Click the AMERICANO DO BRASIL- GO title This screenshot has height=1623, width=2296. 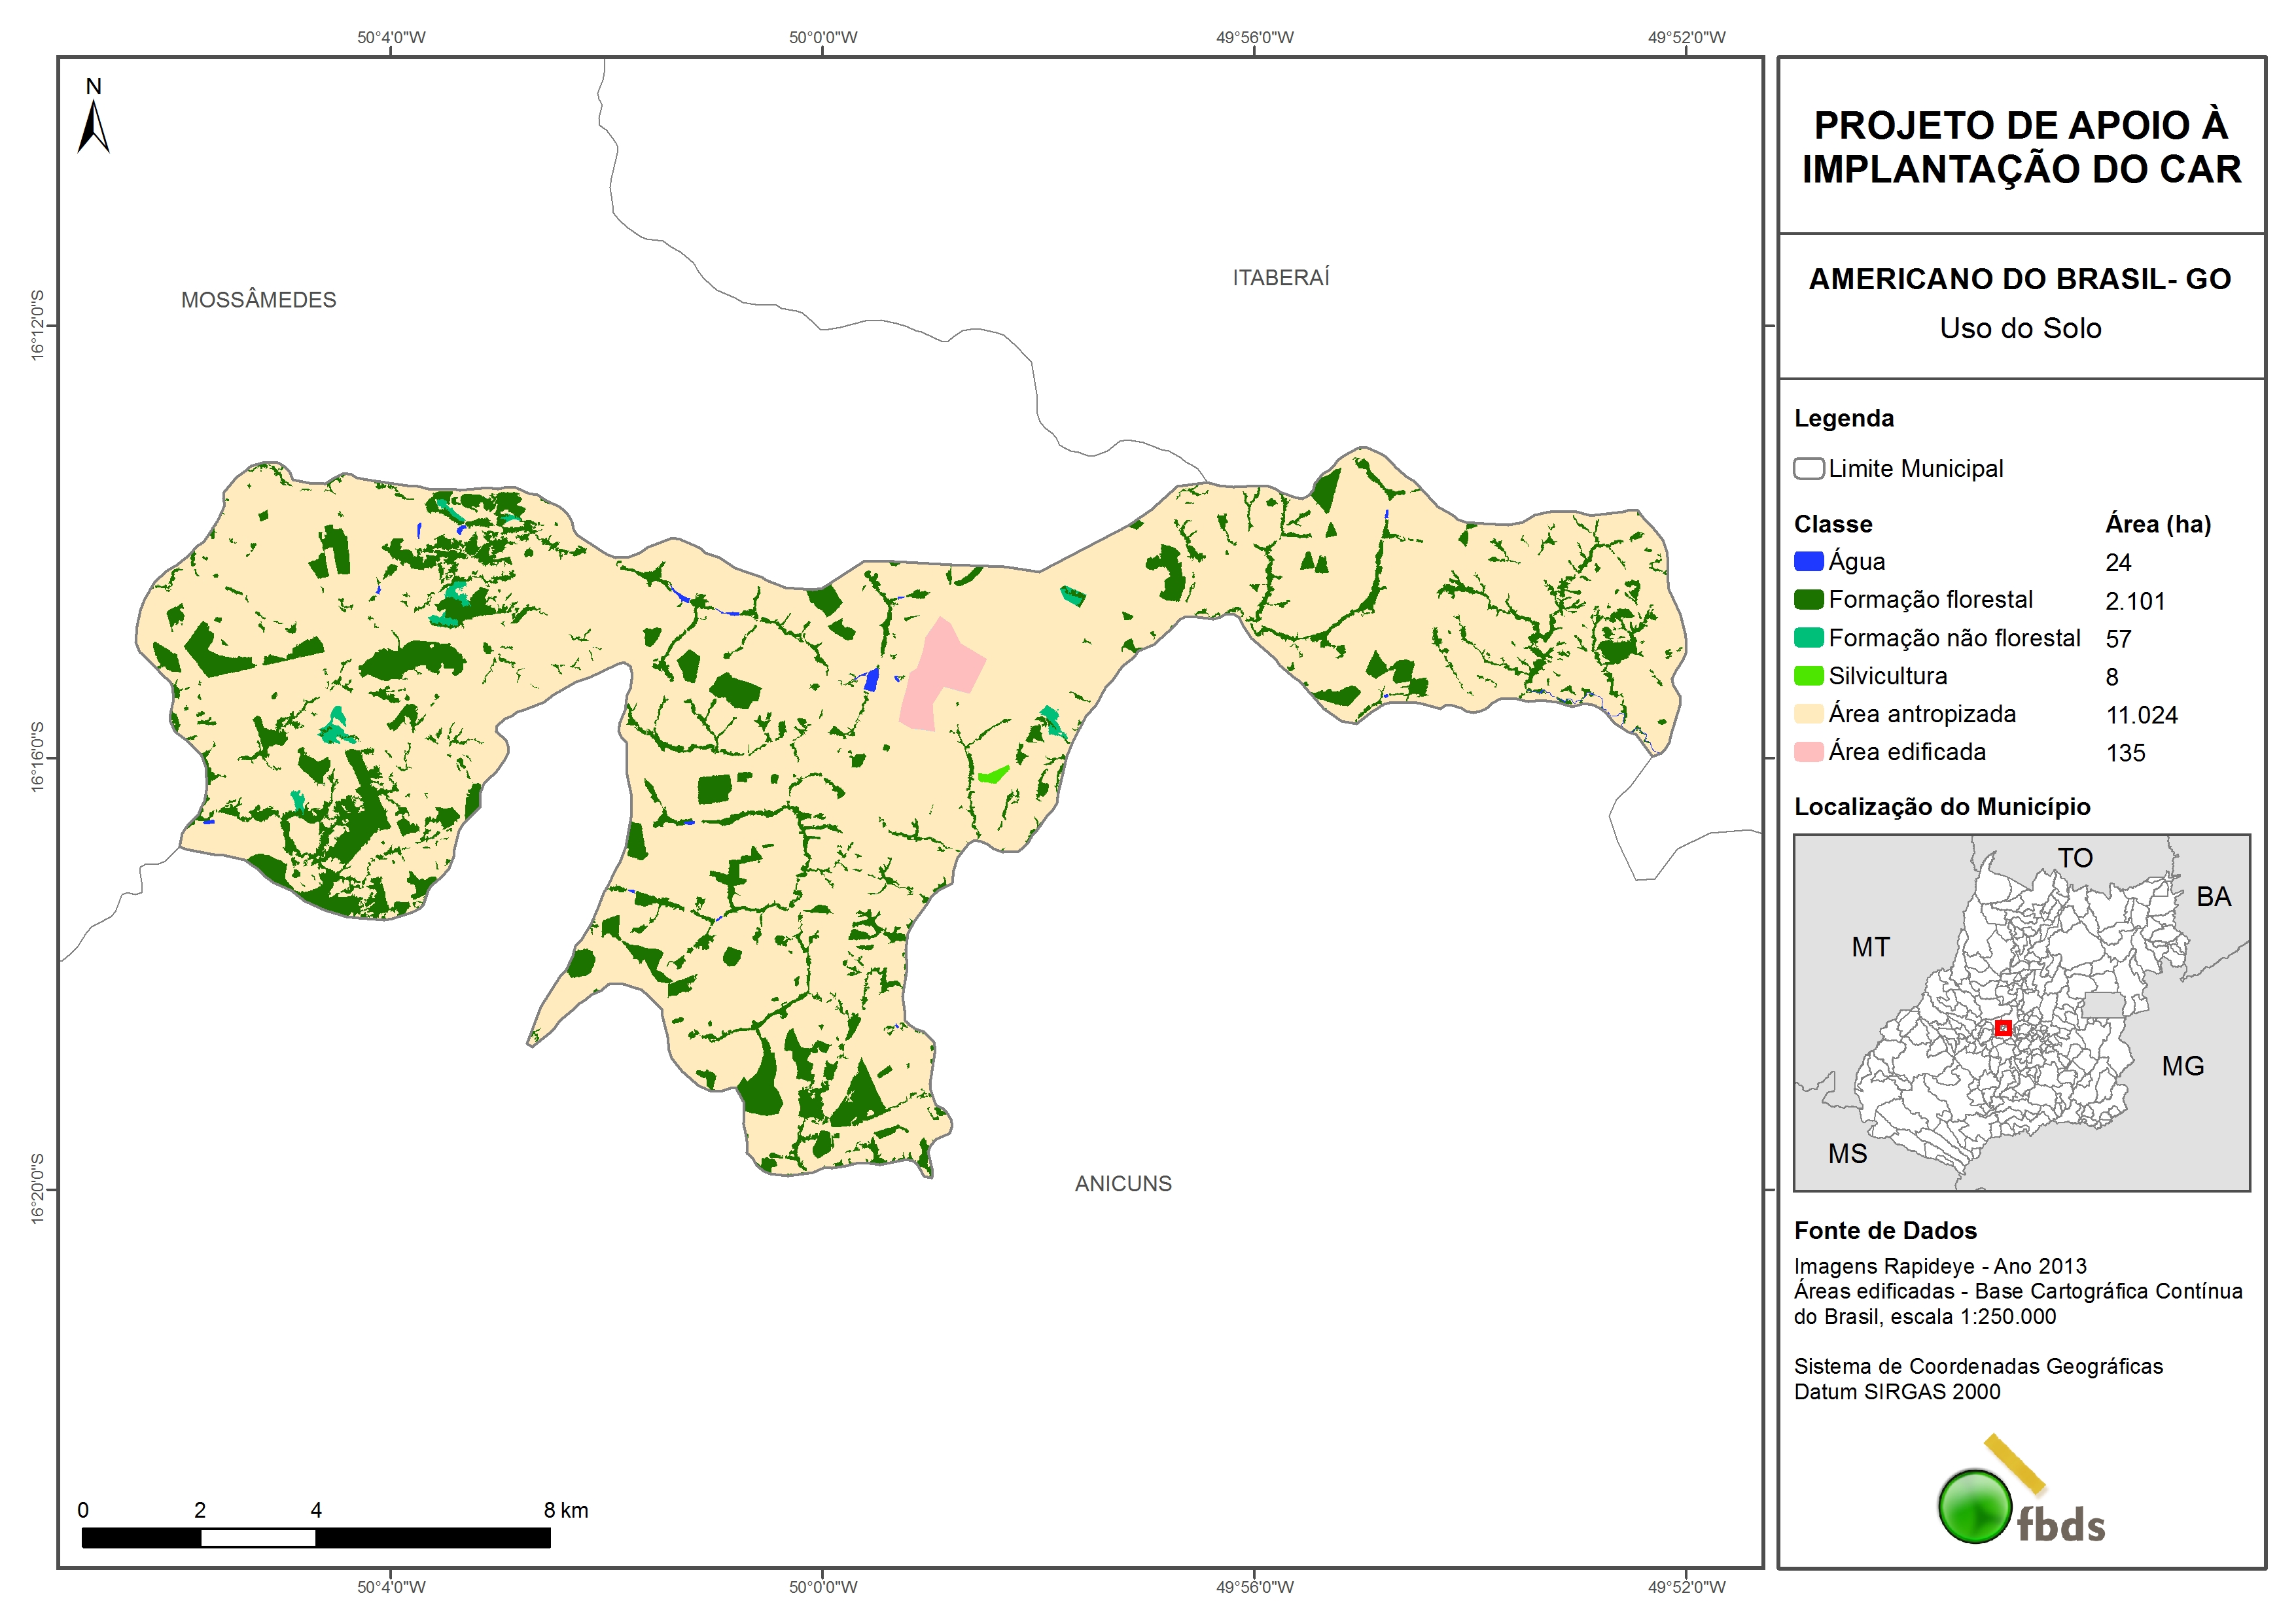pos(2019,279)
